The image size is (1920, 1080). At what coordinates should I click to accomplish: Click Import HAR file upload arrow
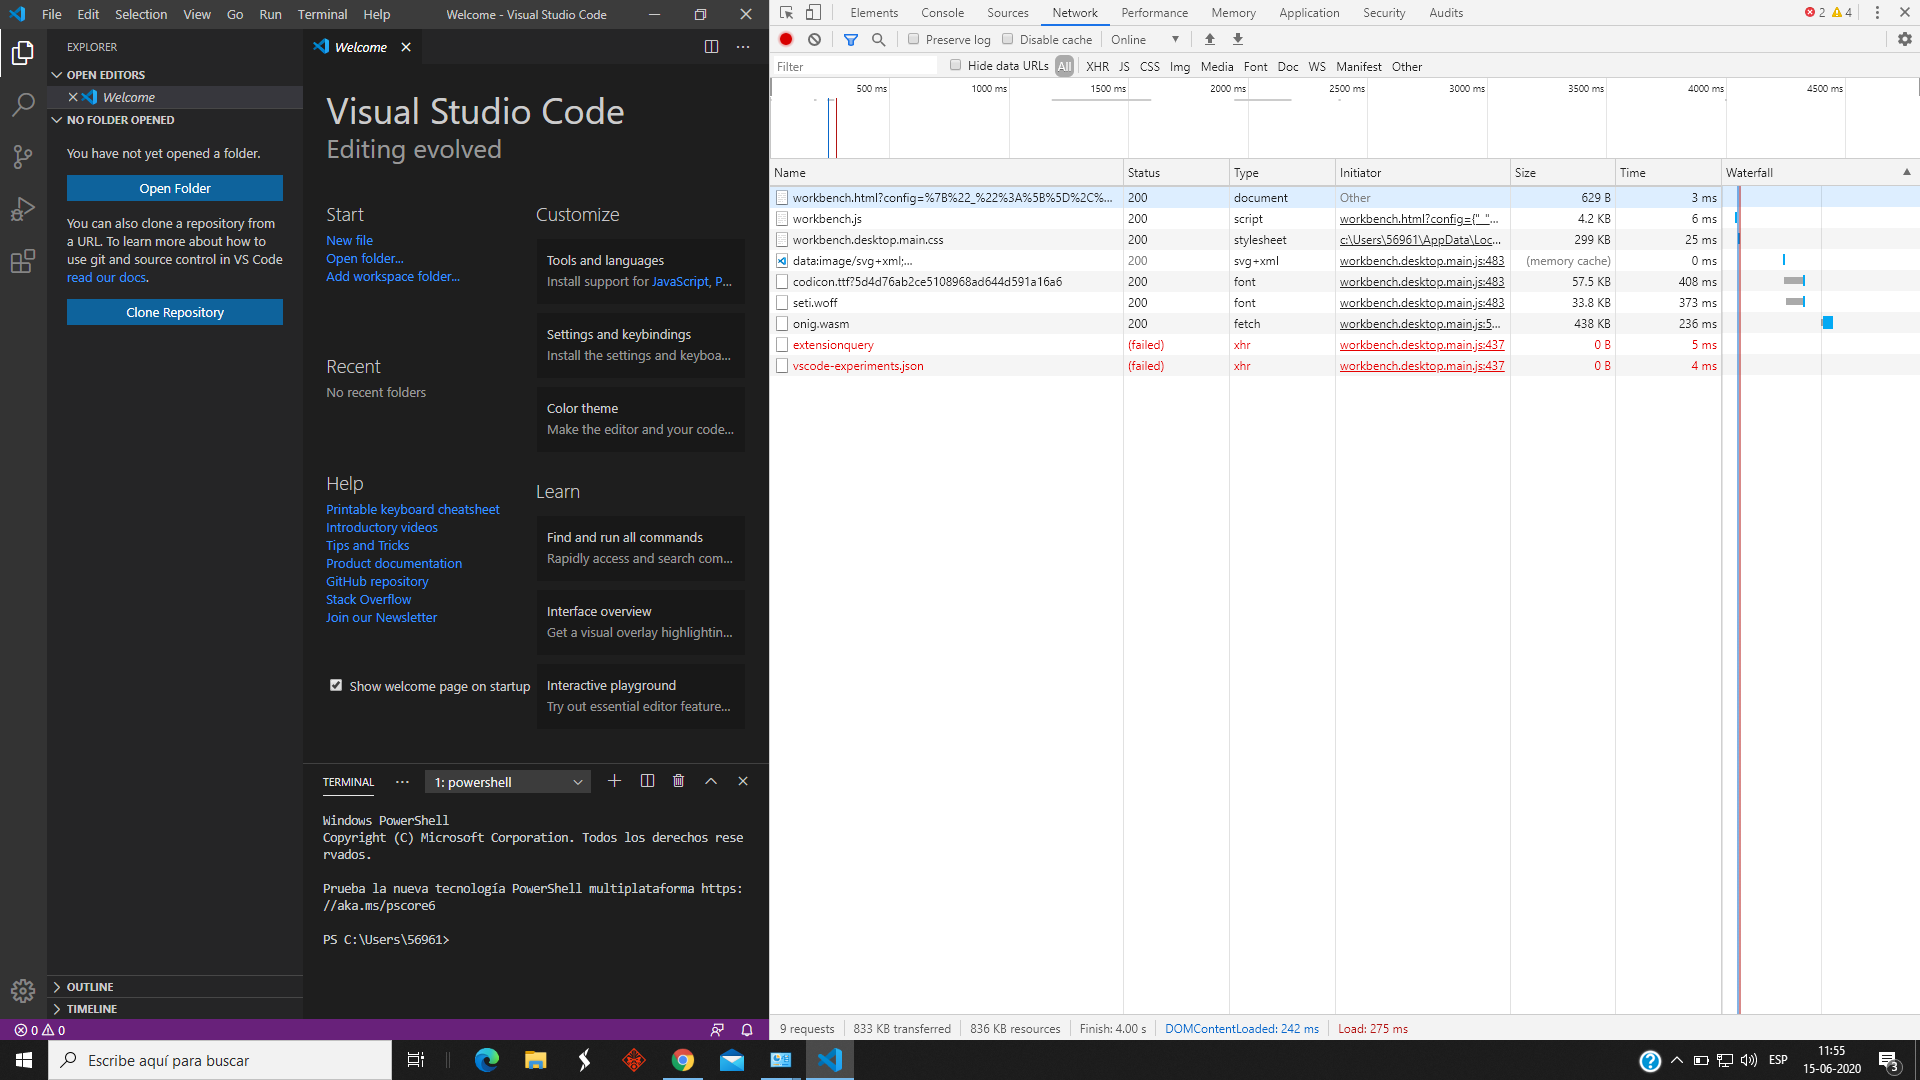tap(1210, 39)
